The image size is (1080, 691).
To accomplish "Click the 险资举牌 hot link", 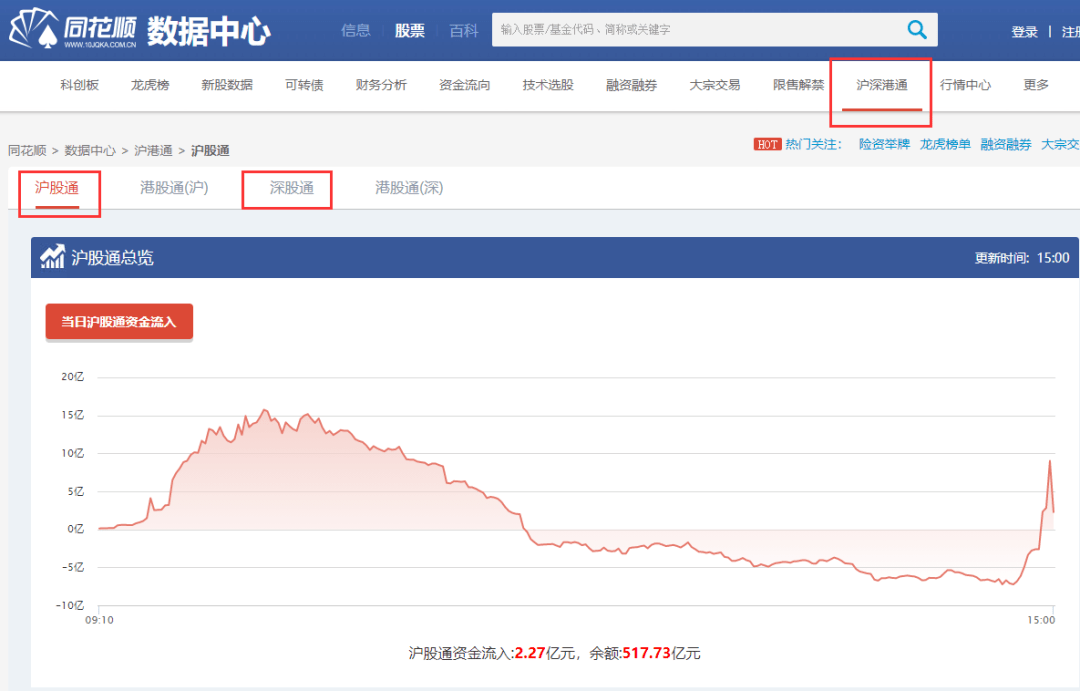I will [884, 144].
